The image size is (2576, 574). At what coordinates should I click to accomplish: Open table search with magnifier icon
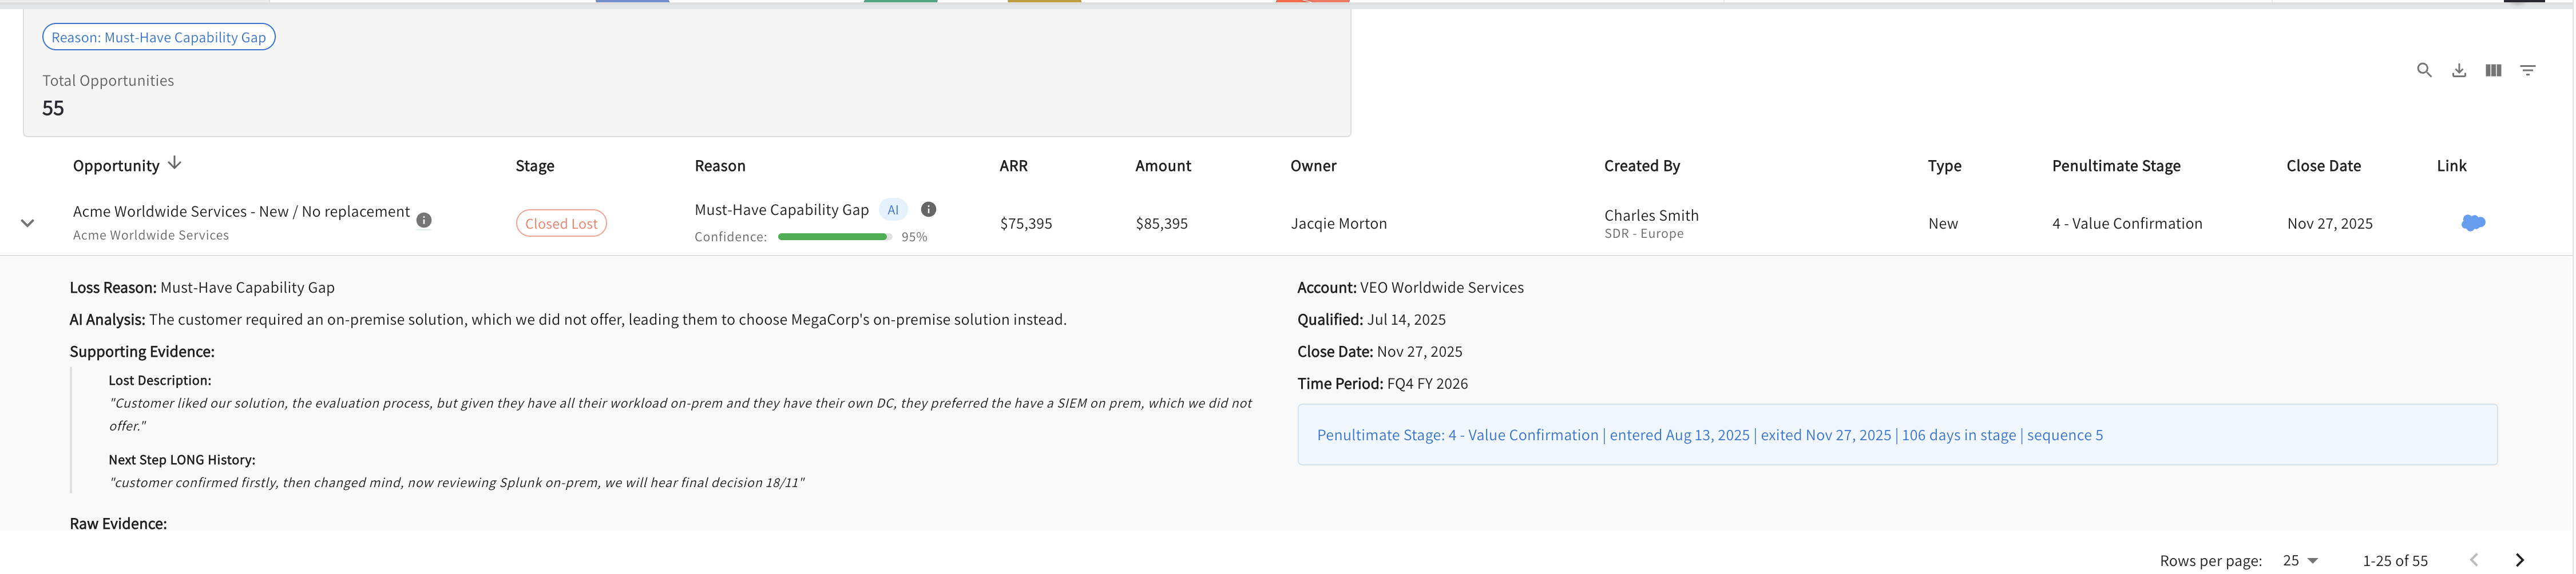(x=2424, y=70)
